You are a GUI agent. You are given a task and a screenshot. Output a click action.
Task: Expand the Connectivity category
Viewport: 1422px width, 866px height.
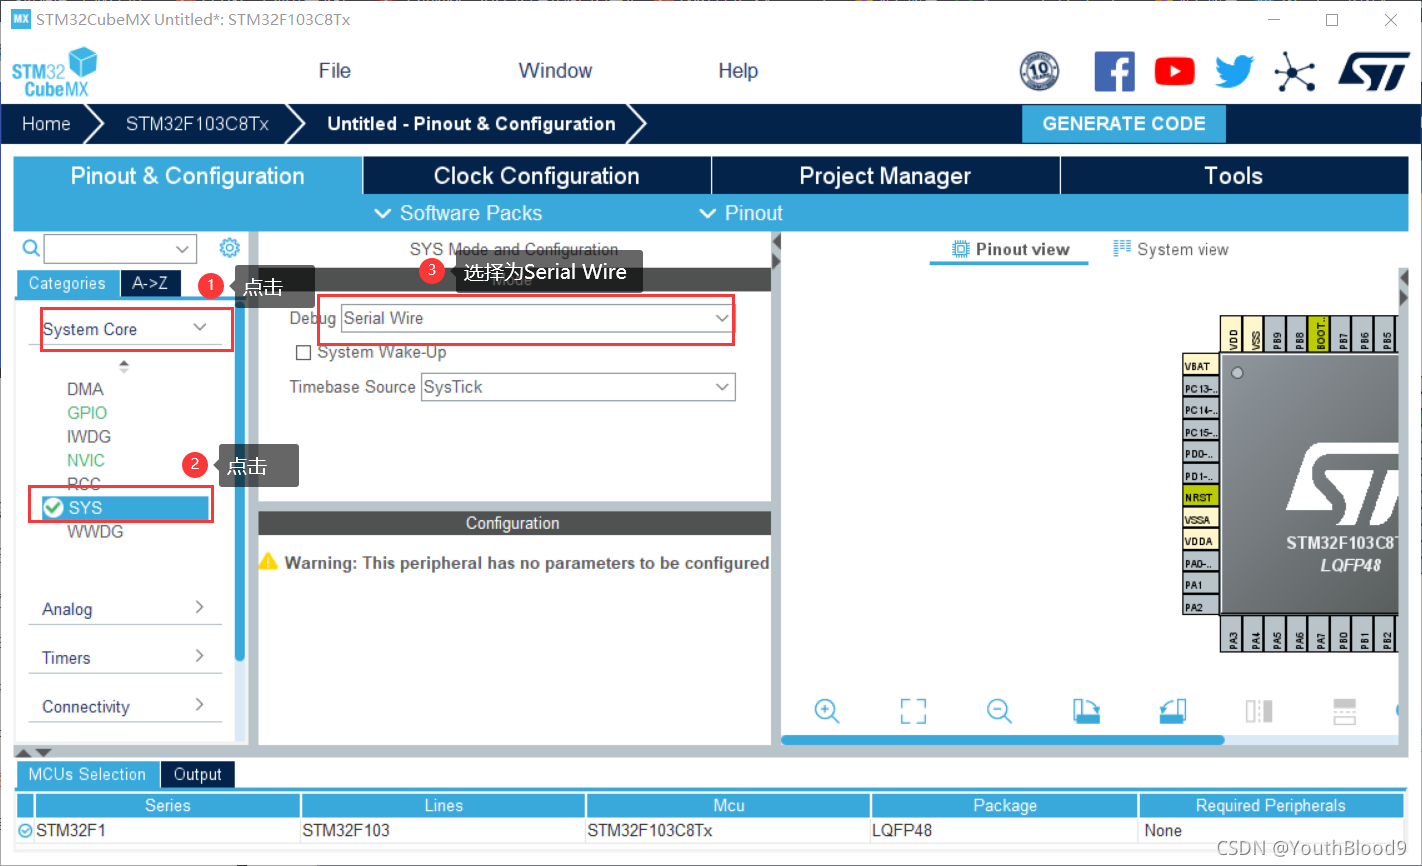[x=125, y=706]
